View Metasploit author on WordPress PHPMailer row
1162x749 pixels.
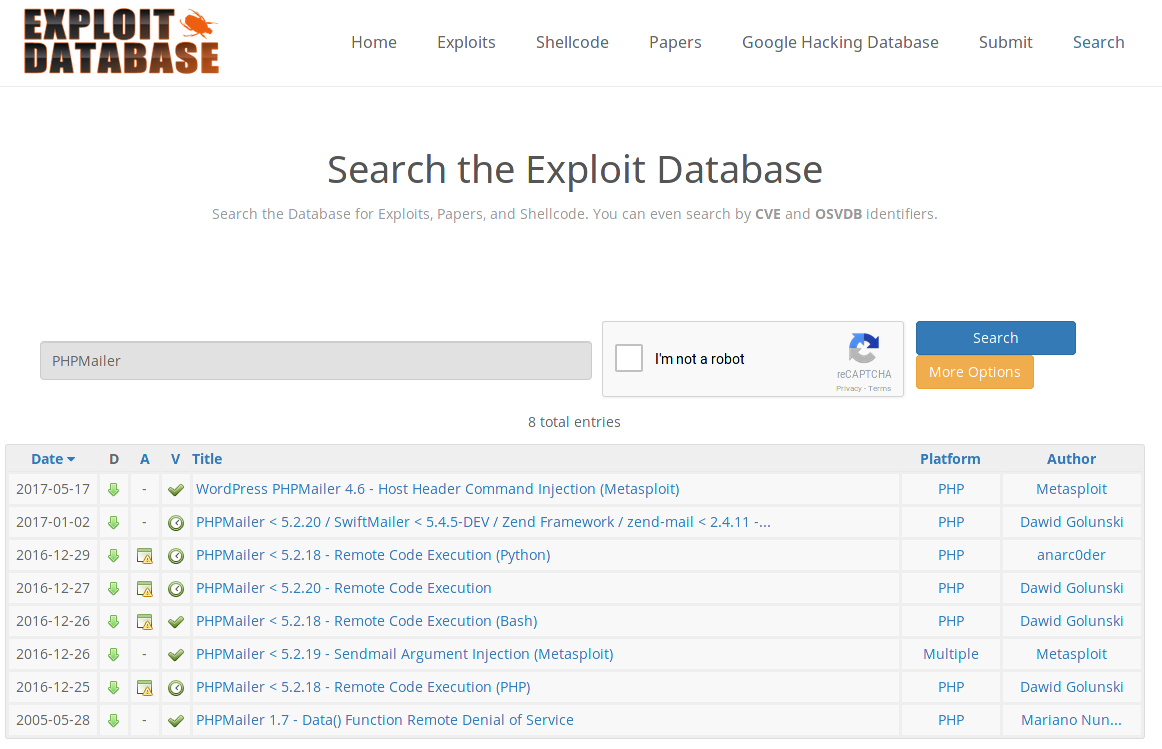pyautogui.click(x=1071, y=489)
